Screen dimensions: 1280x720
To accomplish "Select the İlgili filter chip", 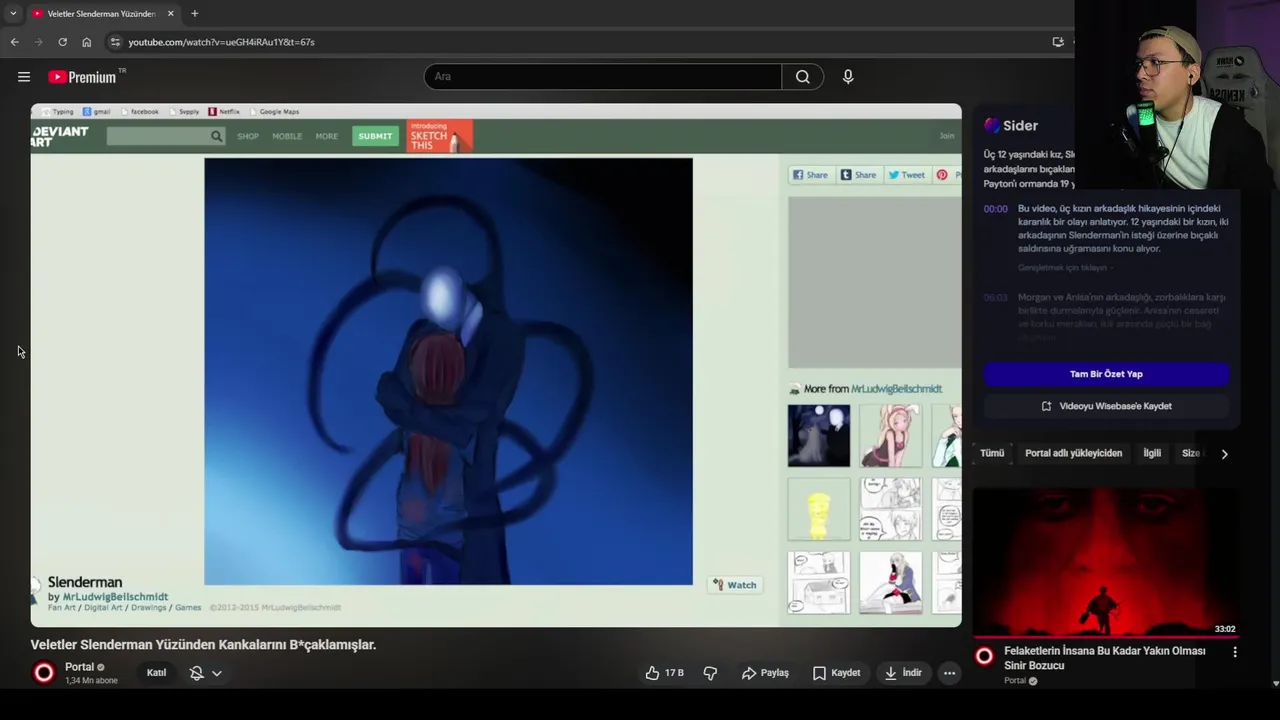I will coord(1152,453).
